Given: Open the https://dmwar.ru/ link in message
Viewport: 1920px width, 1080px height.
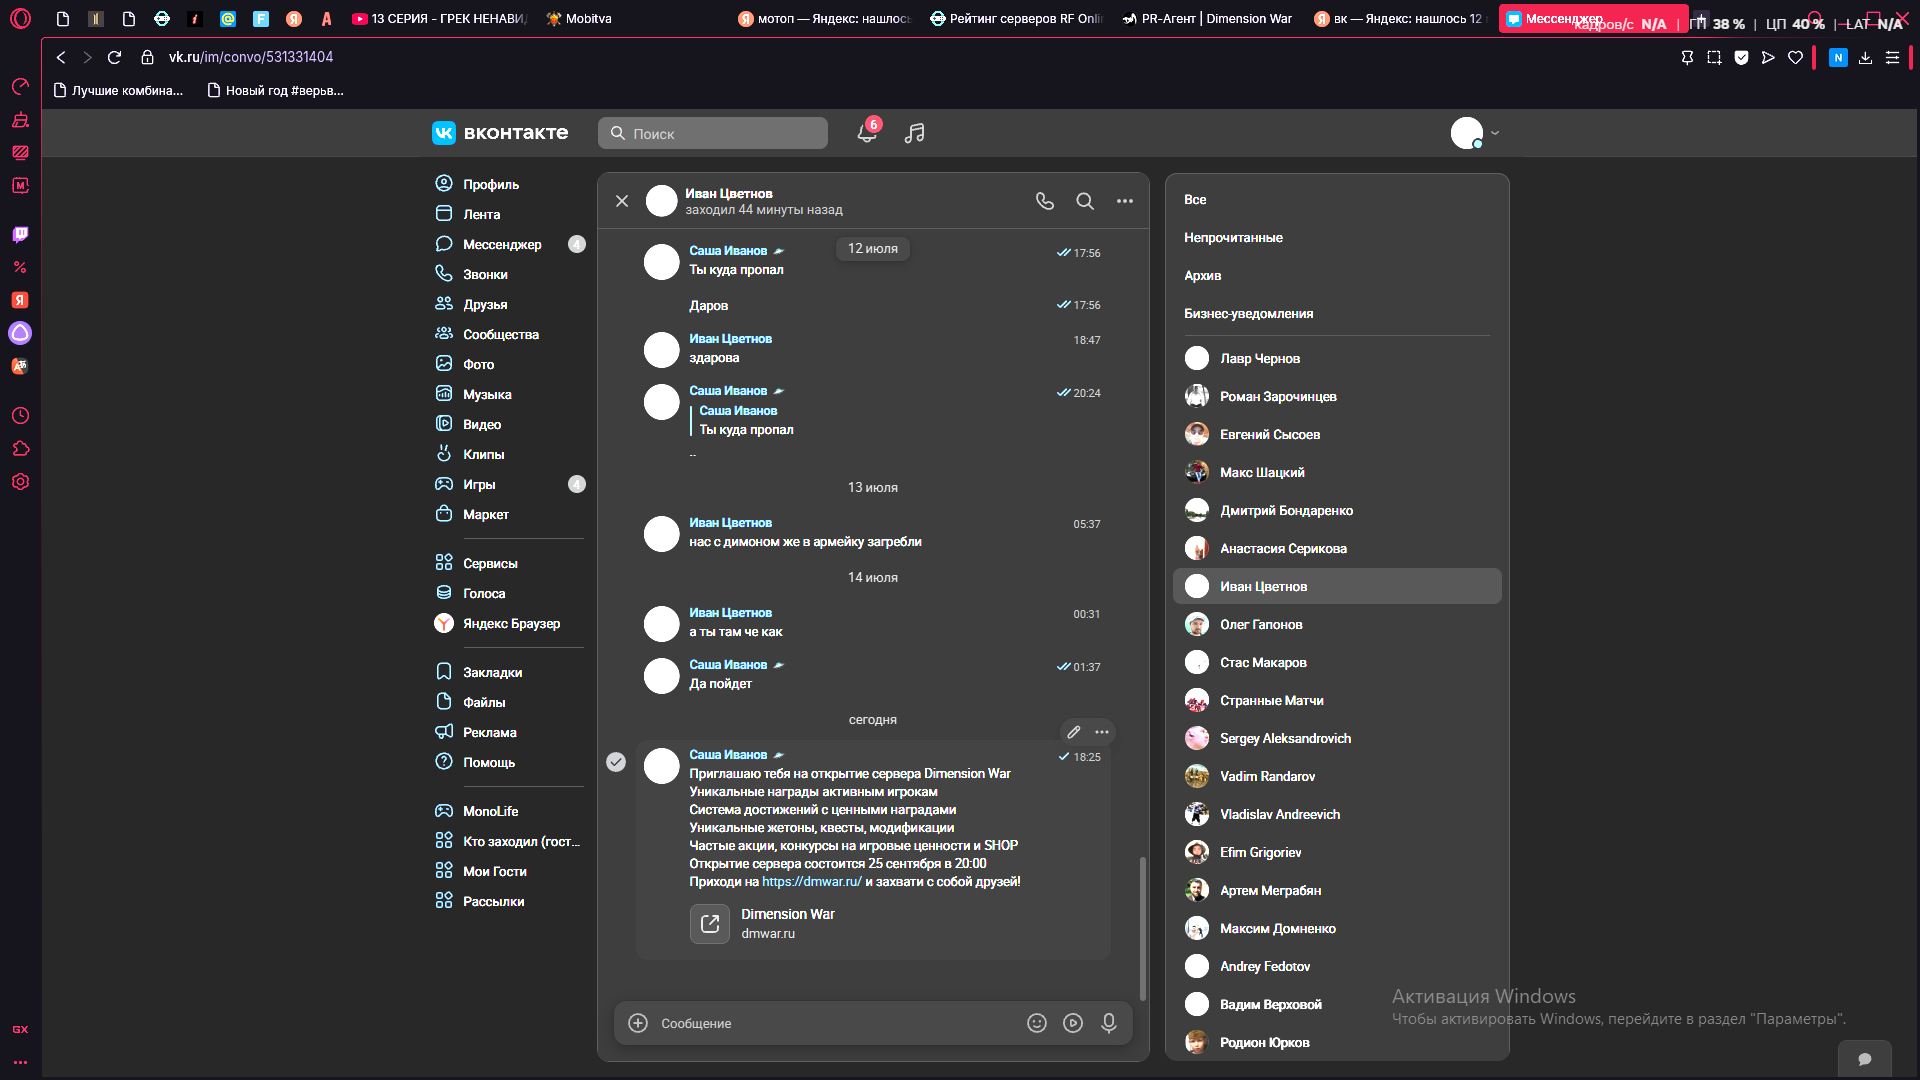Looking at the screenshot, I should (811, 881).
